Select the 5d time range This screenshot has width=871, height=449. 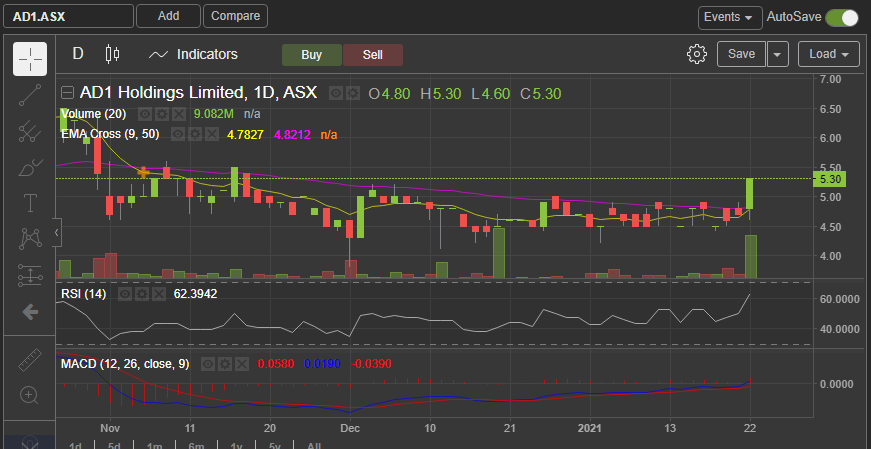(114, 445)
